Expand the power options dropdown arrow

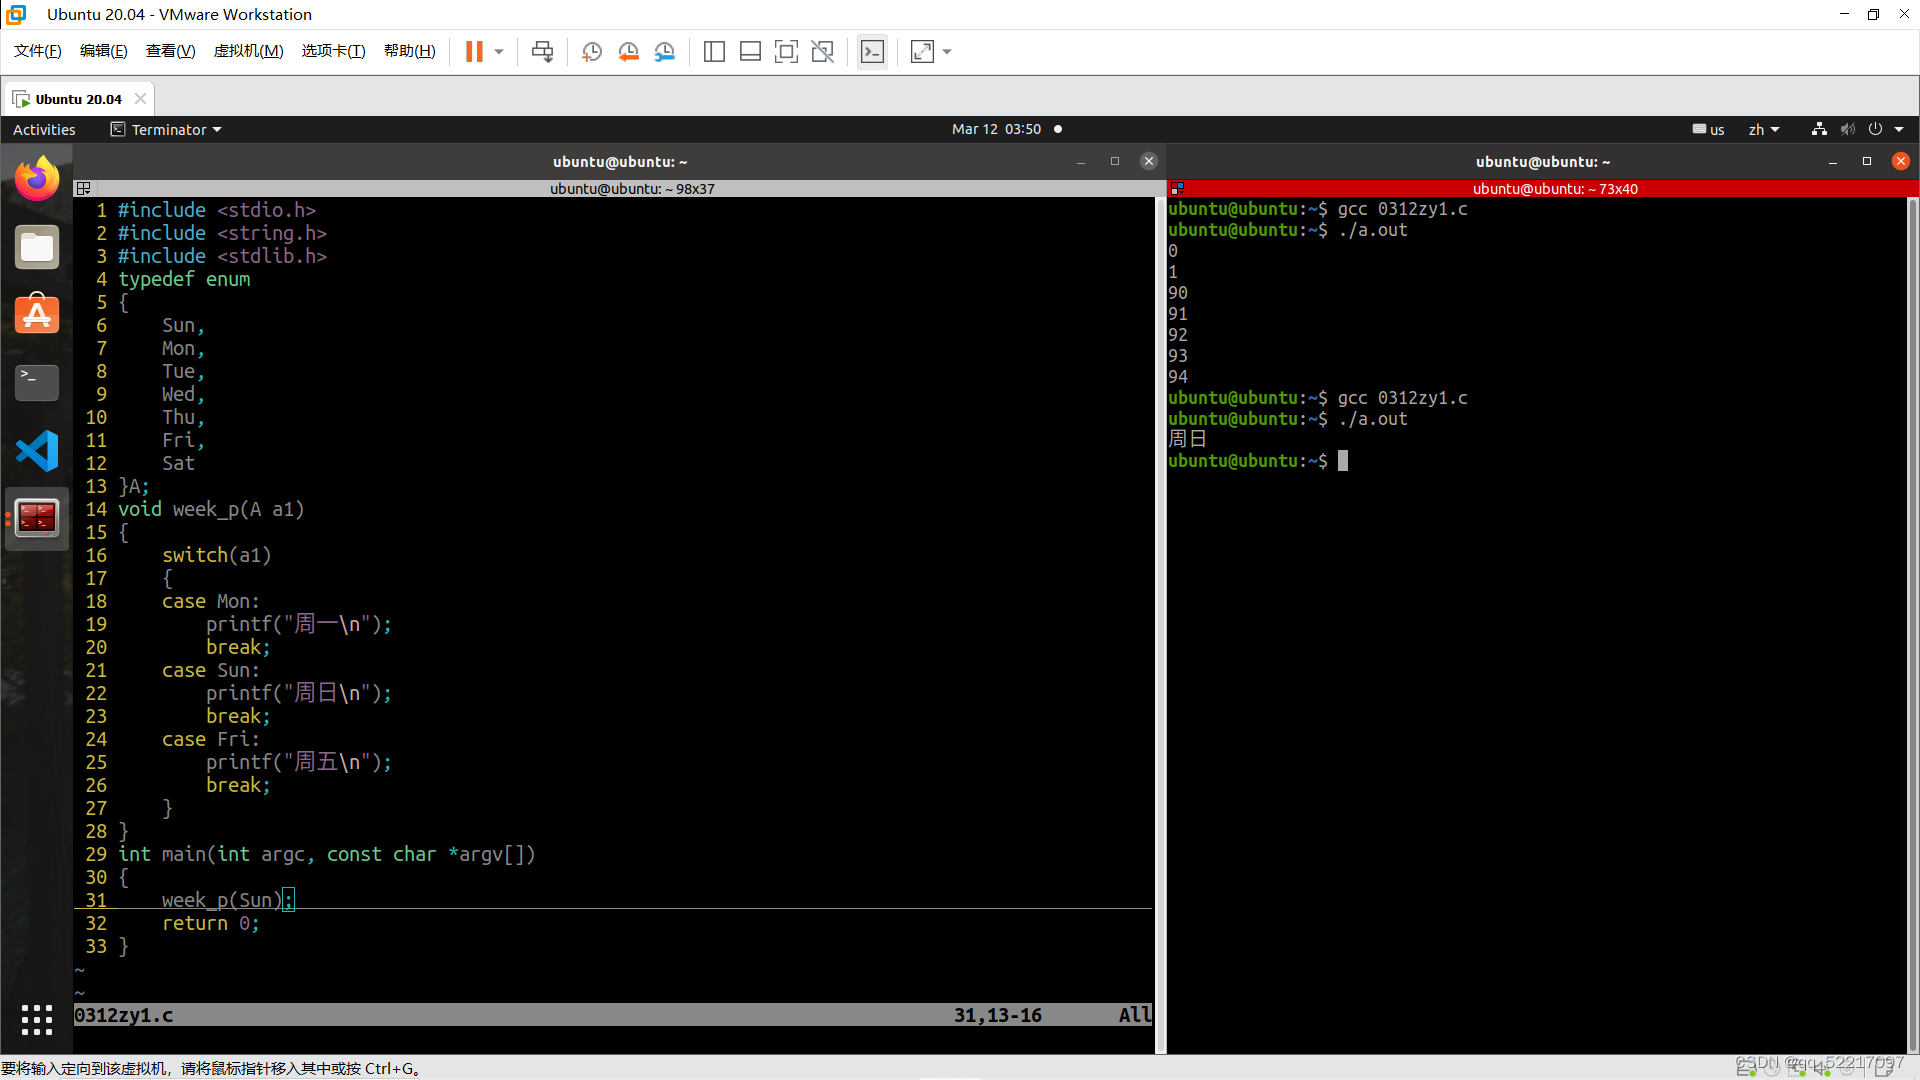click(x=499, y=52)
